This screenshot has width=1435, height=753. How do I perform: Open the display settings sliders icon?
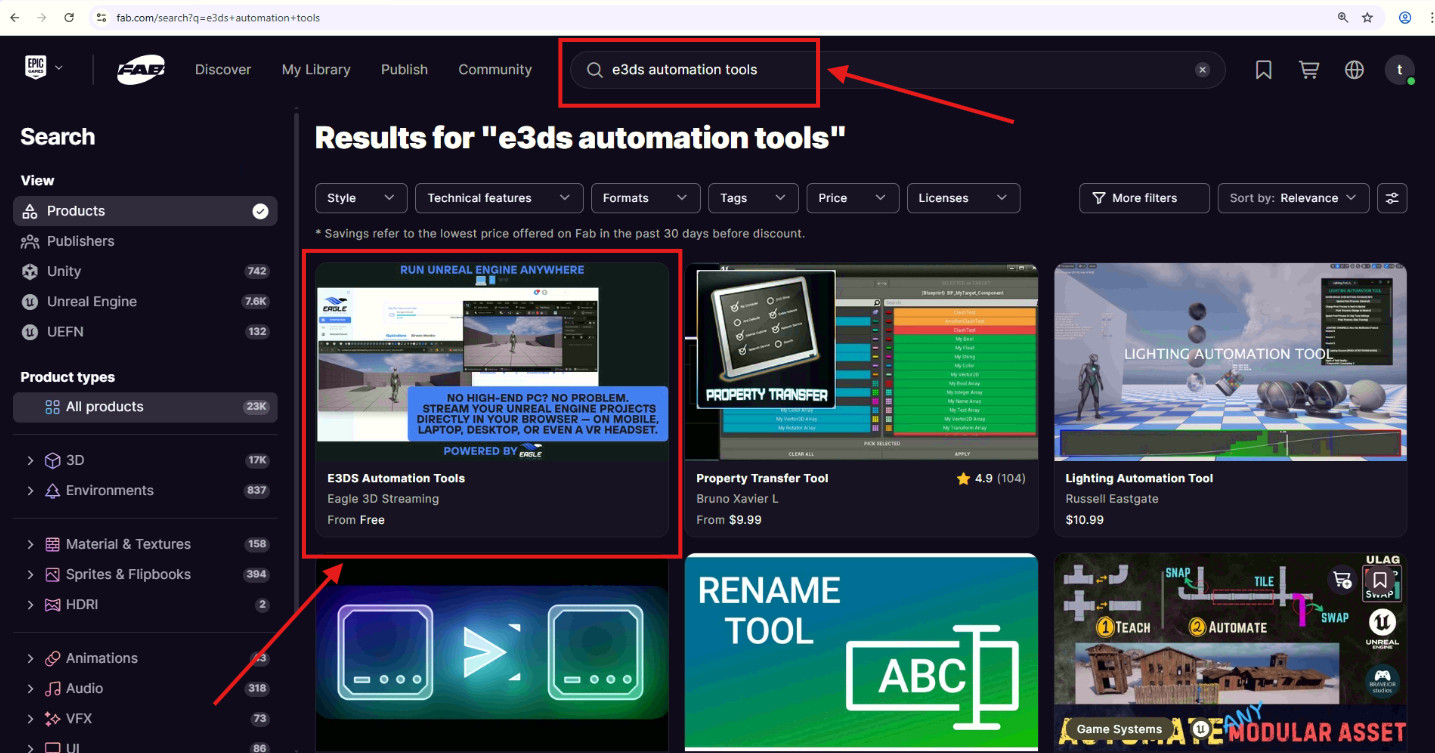tap(1391, 198)
